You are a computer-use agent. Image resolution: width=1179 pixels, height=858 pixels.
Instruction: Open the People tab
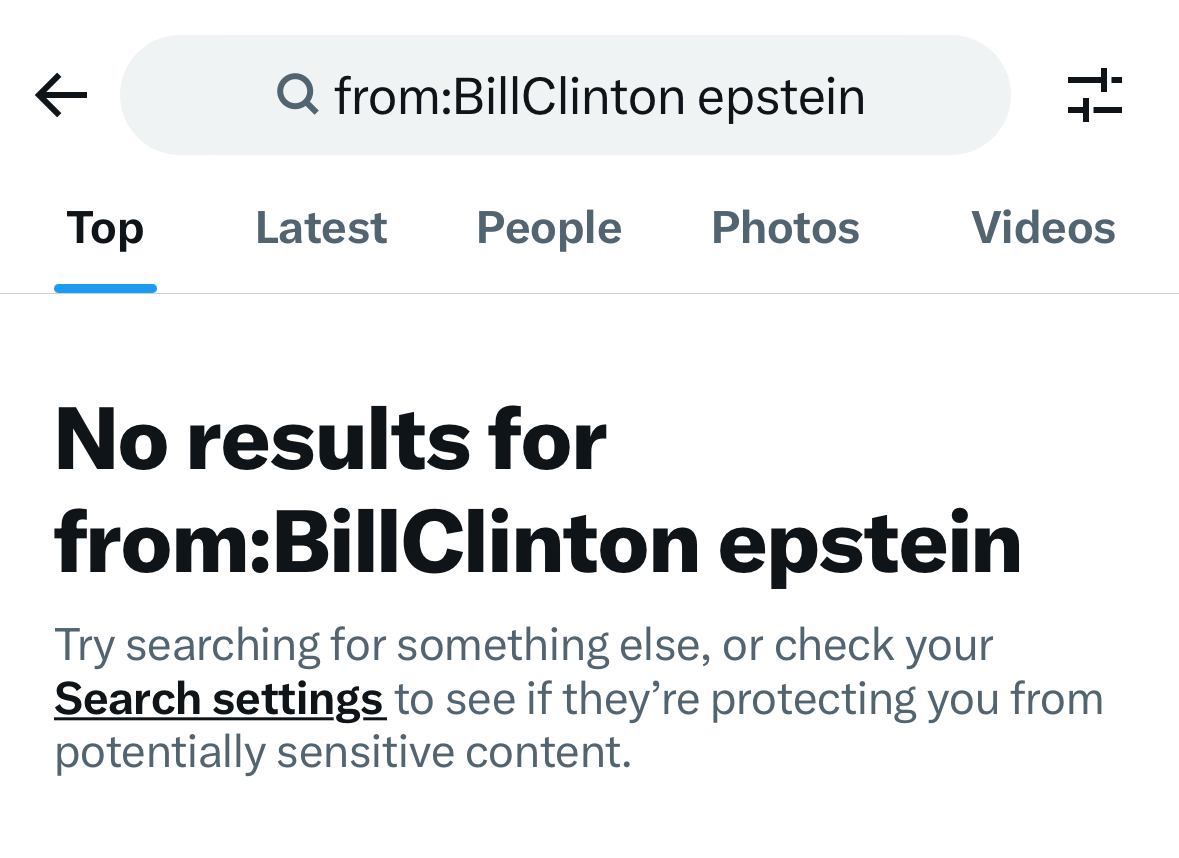[549, 228]
